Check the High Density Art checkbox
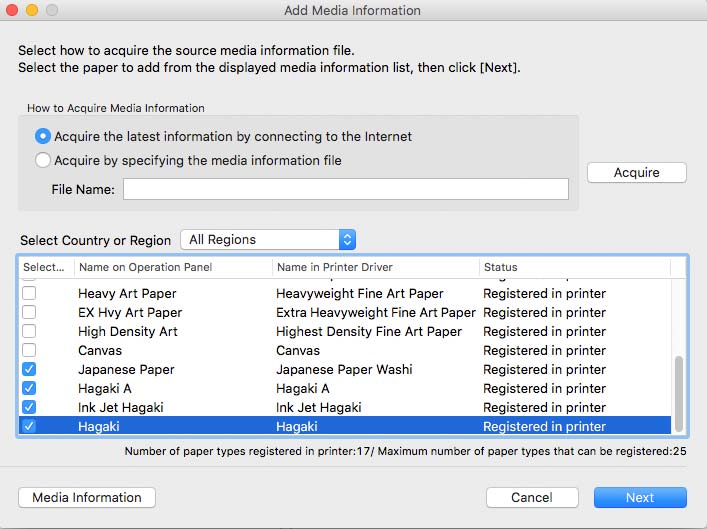The height and width of the screenshot is (529, 707). tap(29, 331)
